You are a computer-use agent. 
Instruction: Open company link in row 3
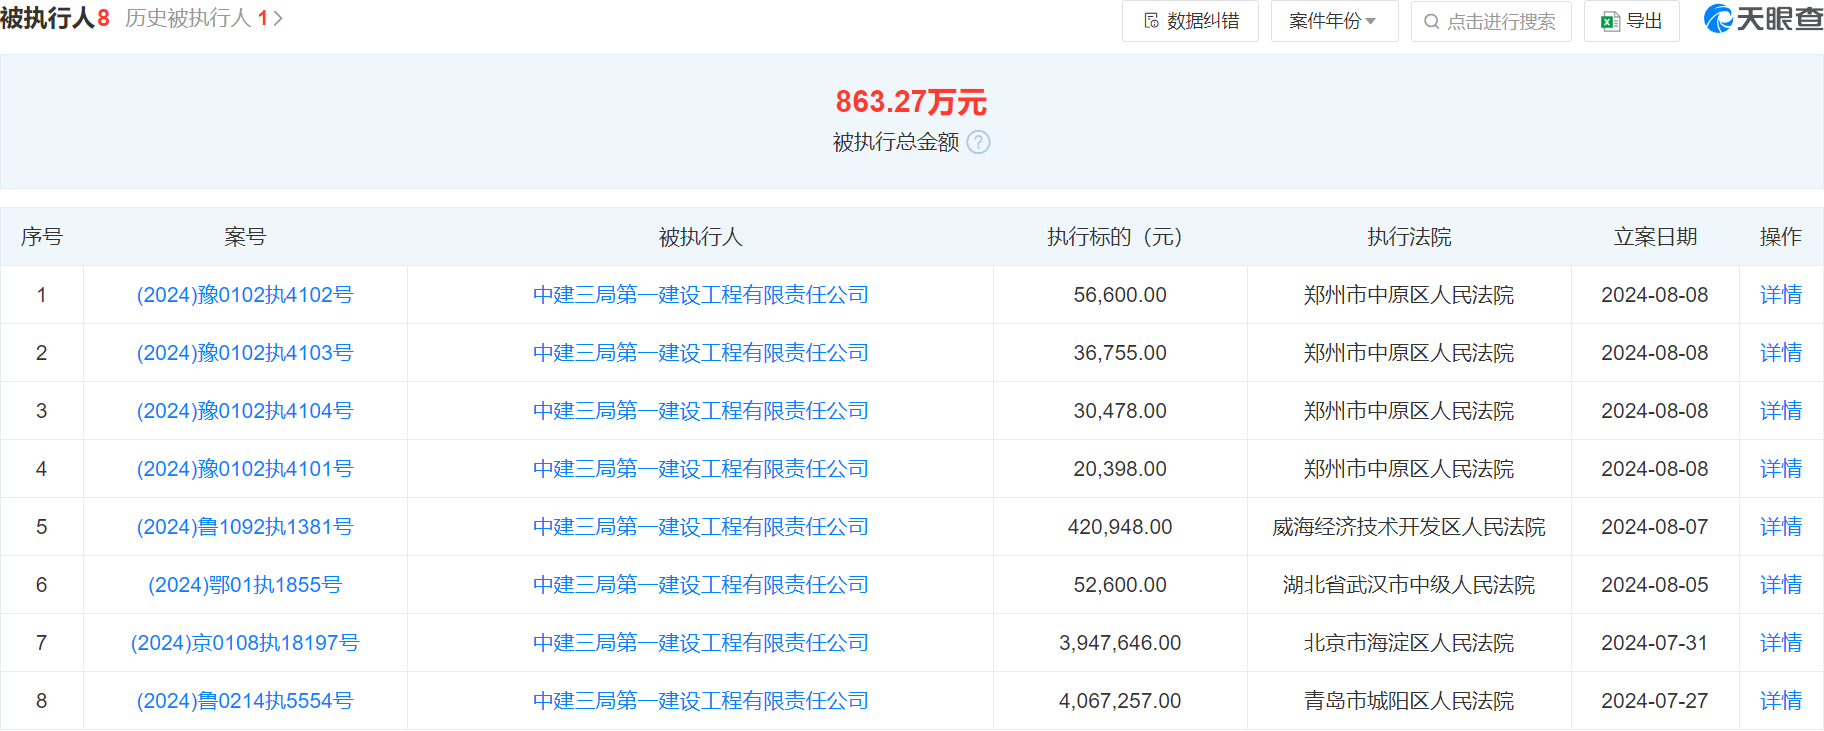700,411
